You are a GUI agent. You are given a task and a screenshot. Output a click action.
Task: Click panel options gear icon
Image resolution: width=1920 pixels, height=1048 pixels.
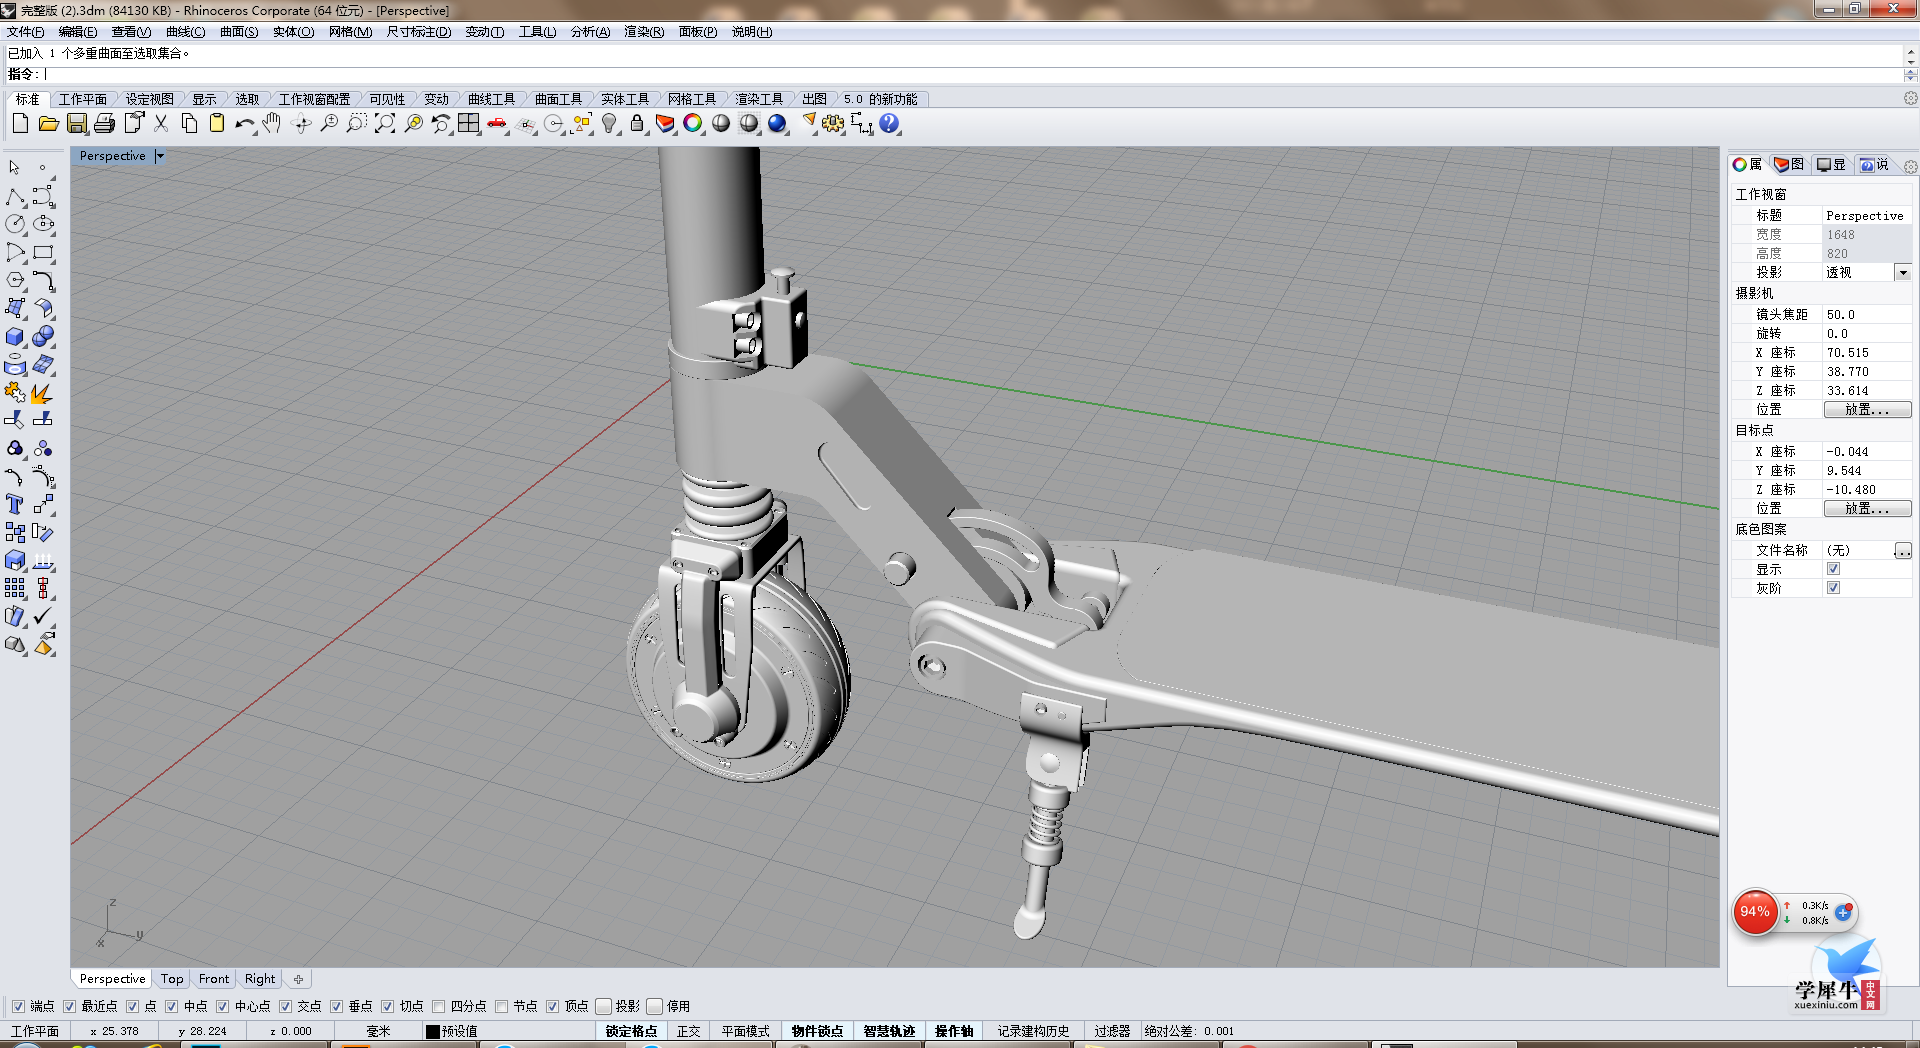(1910, 166)
